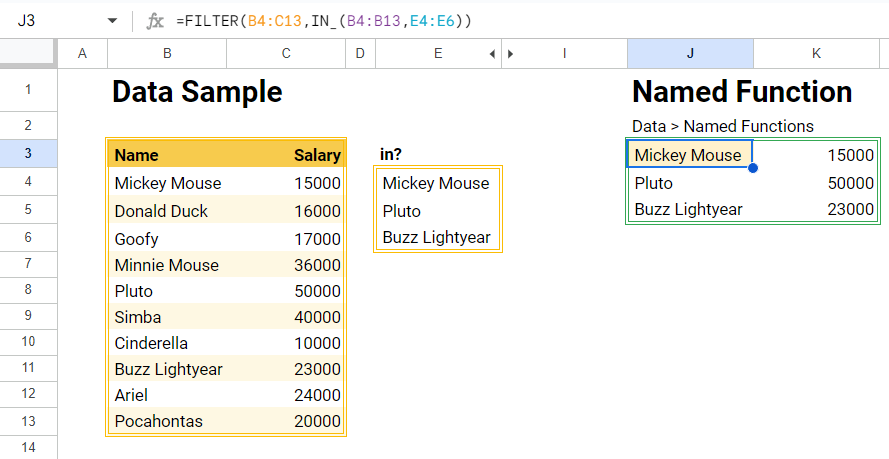Click the salary 24000 cell

click(286, 395)
